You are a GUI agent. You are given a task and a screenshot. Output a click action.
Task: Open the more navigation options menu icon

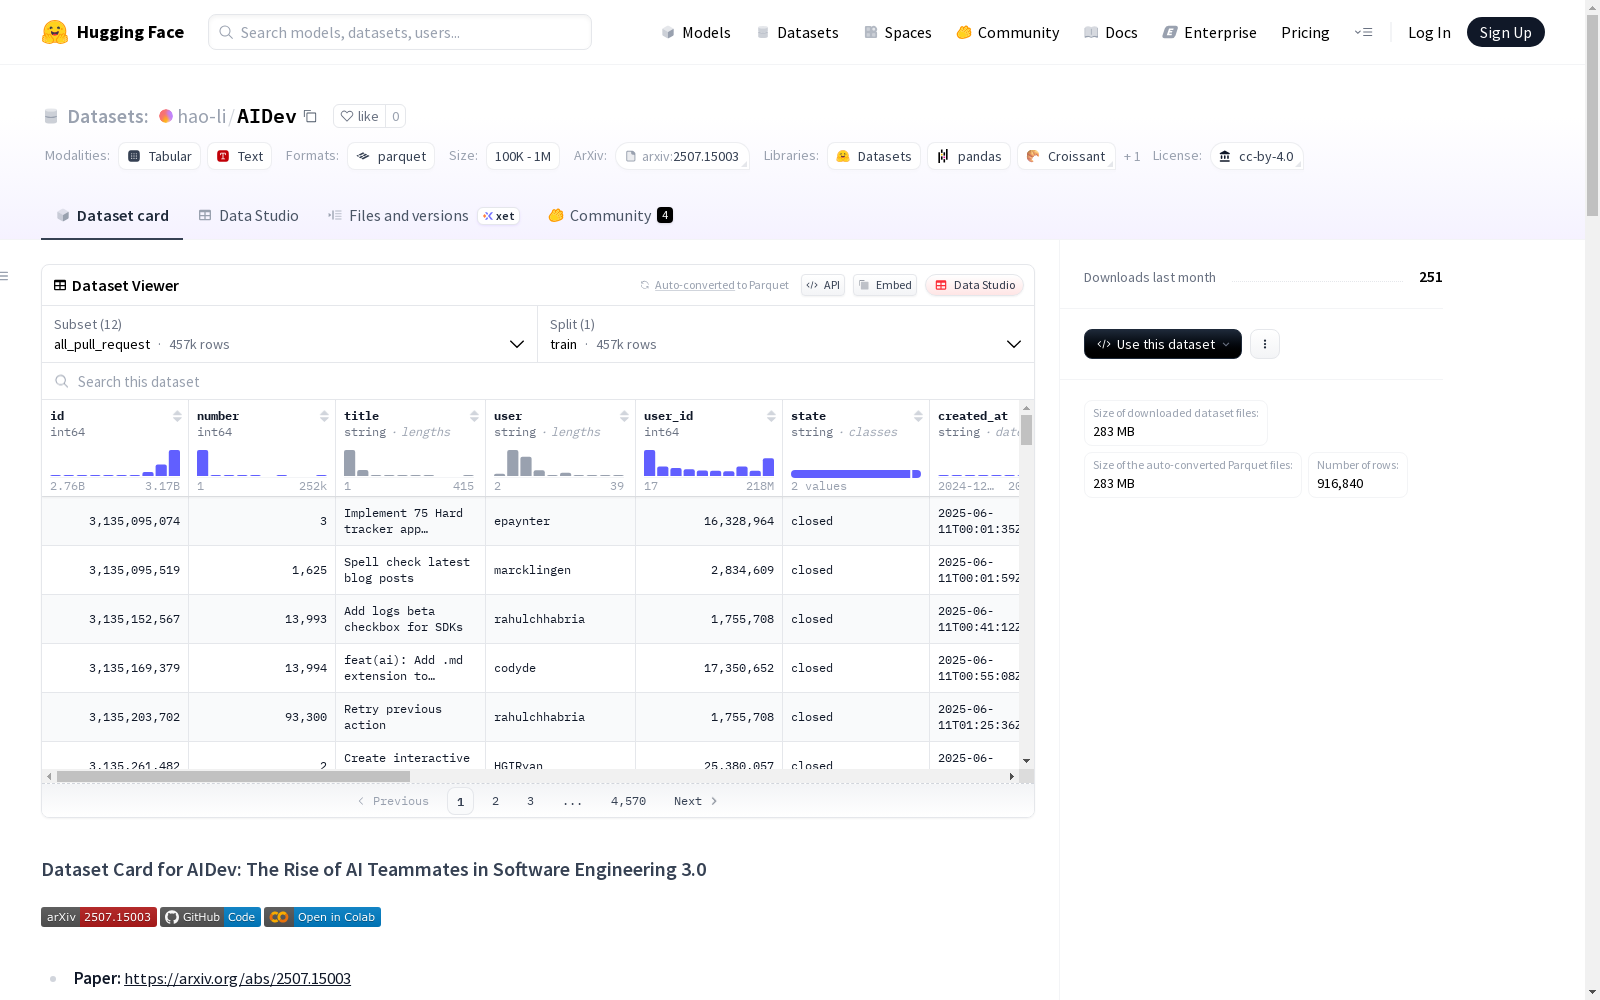click(x=1363, y=32)
